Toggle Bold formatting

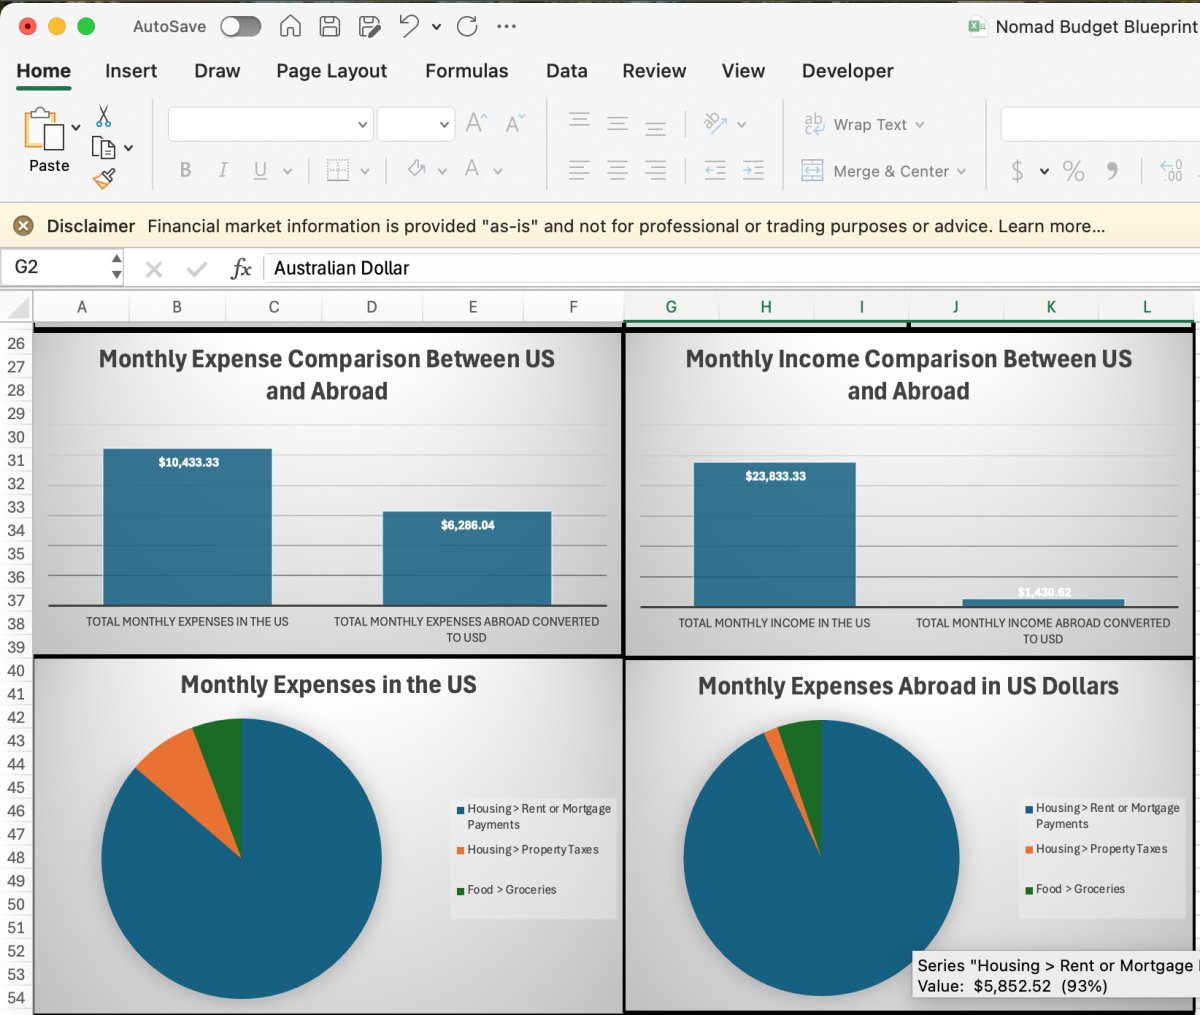click(185, 171)
